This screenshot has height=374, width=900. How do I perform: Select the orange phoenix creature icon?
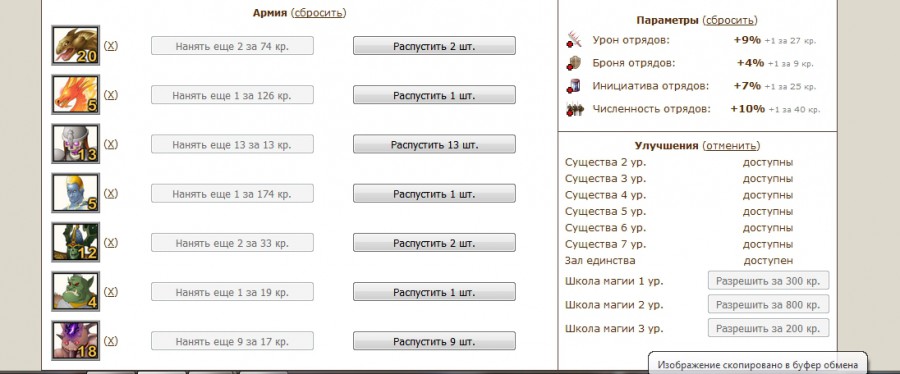click(x=76, y=95)
